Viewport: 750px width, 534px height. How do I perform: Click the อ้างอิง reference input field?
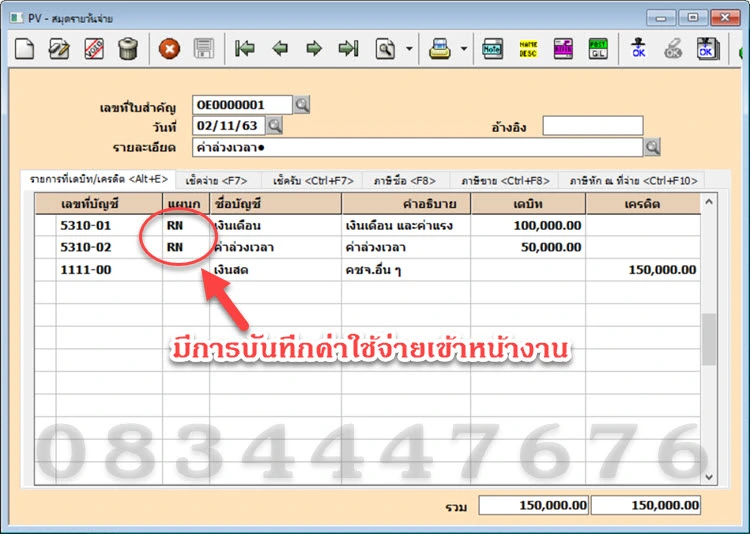(x=592, y=126)
